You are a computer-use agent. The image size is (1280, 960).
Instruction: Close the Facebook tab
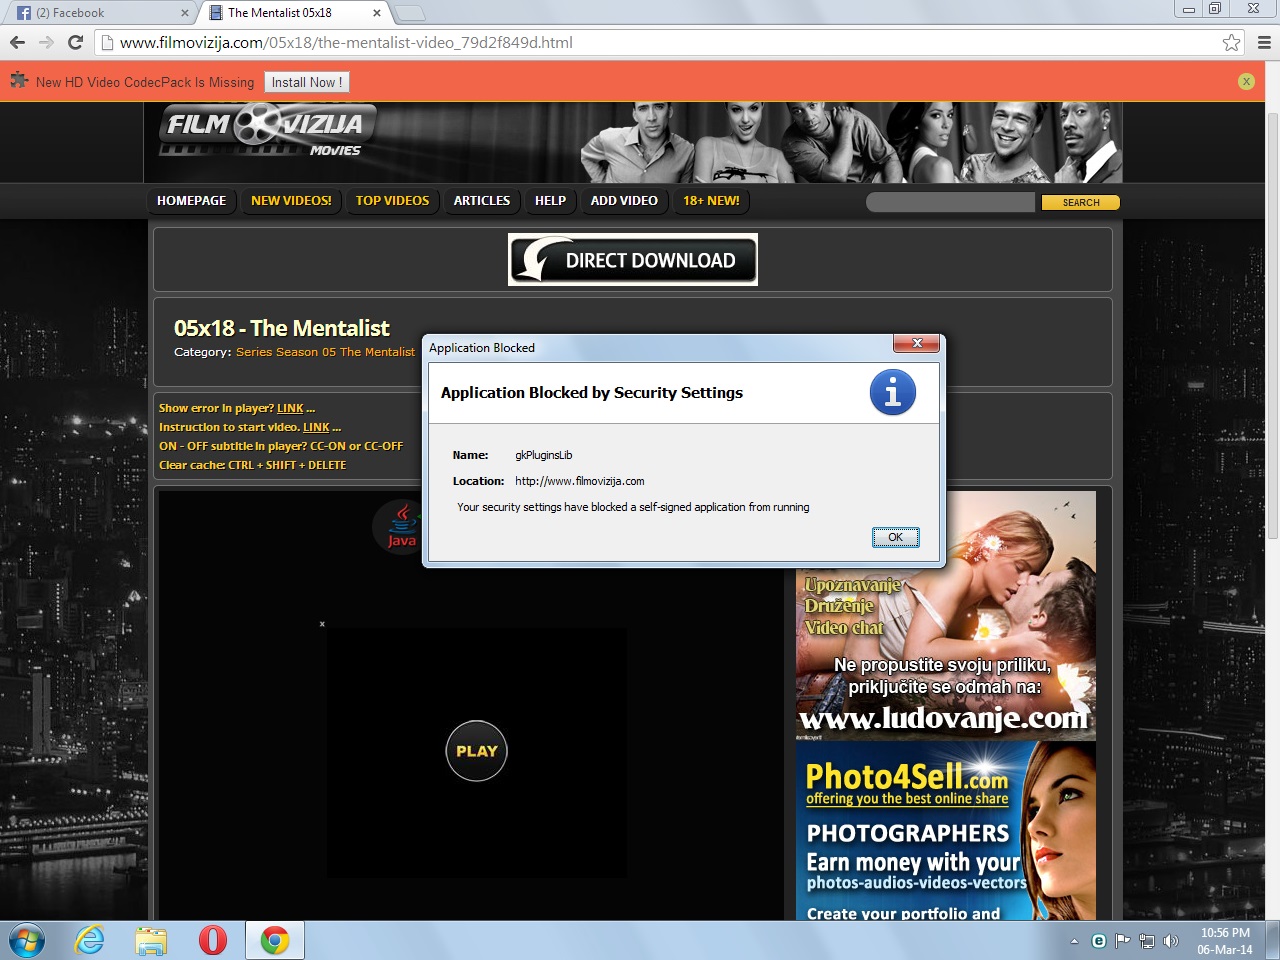point(185,13)
